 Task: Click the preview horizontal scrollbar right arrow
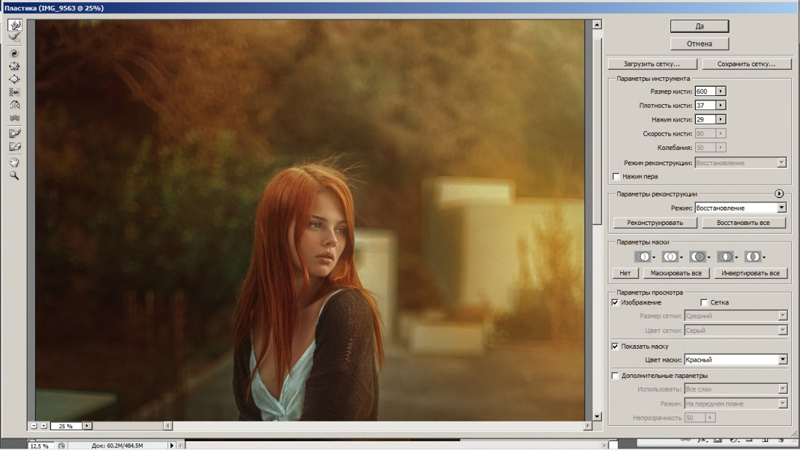coord(587,426)
